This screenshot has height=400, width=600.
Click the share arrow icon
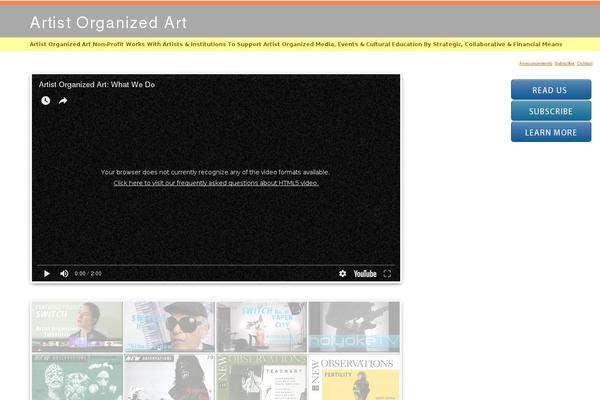(63, 101)
